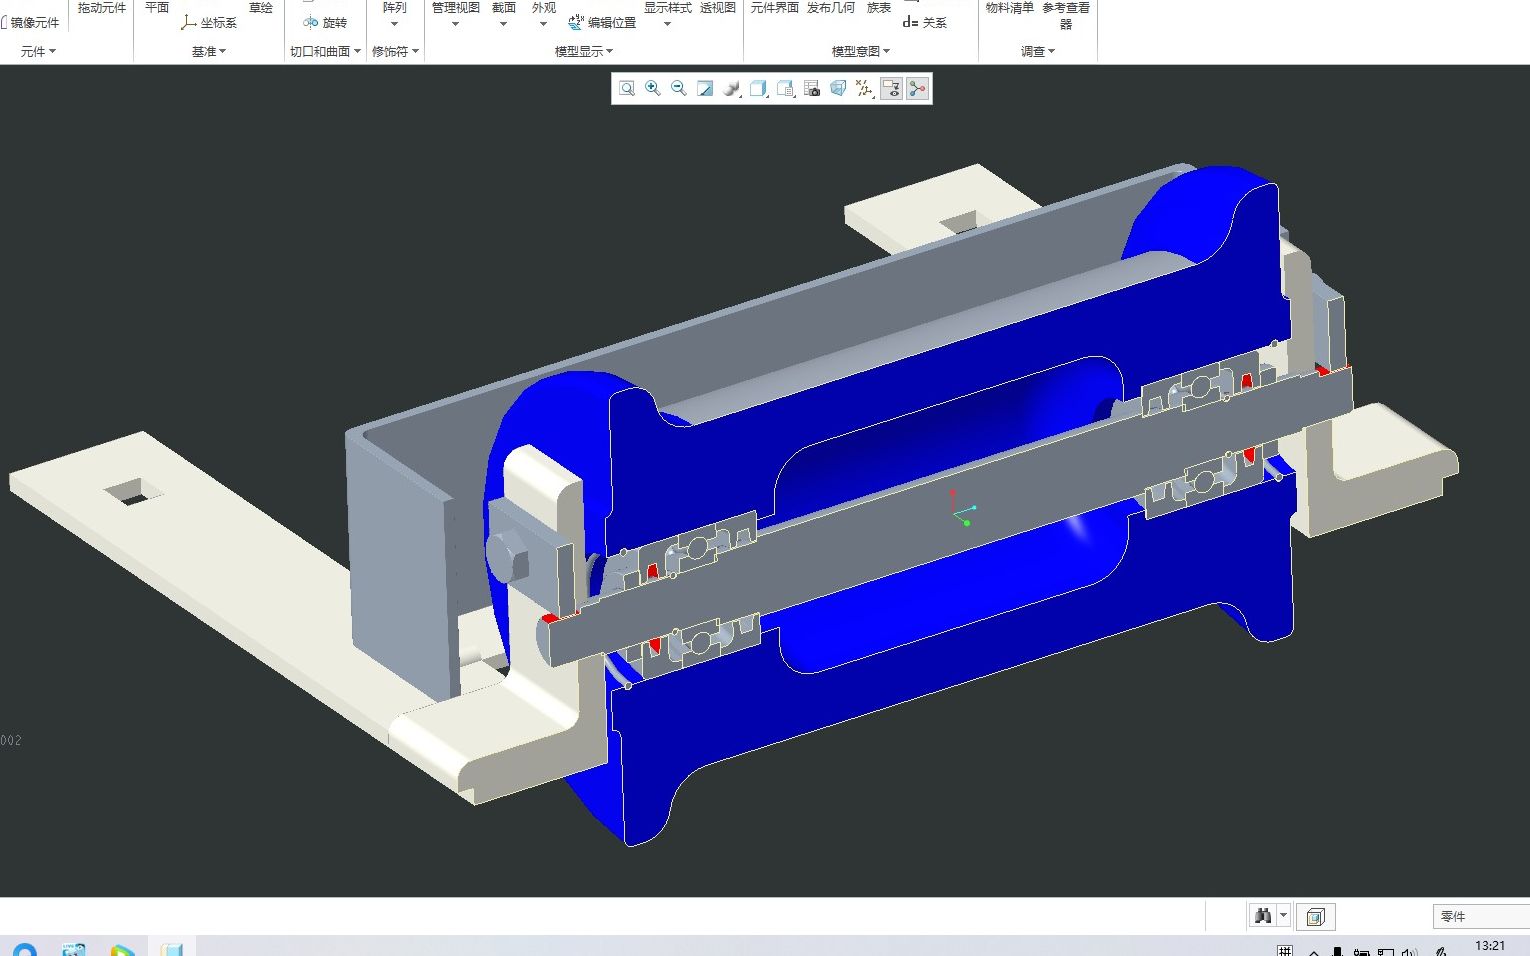Toggle the annotation display eye button

(x=891, y=89)
